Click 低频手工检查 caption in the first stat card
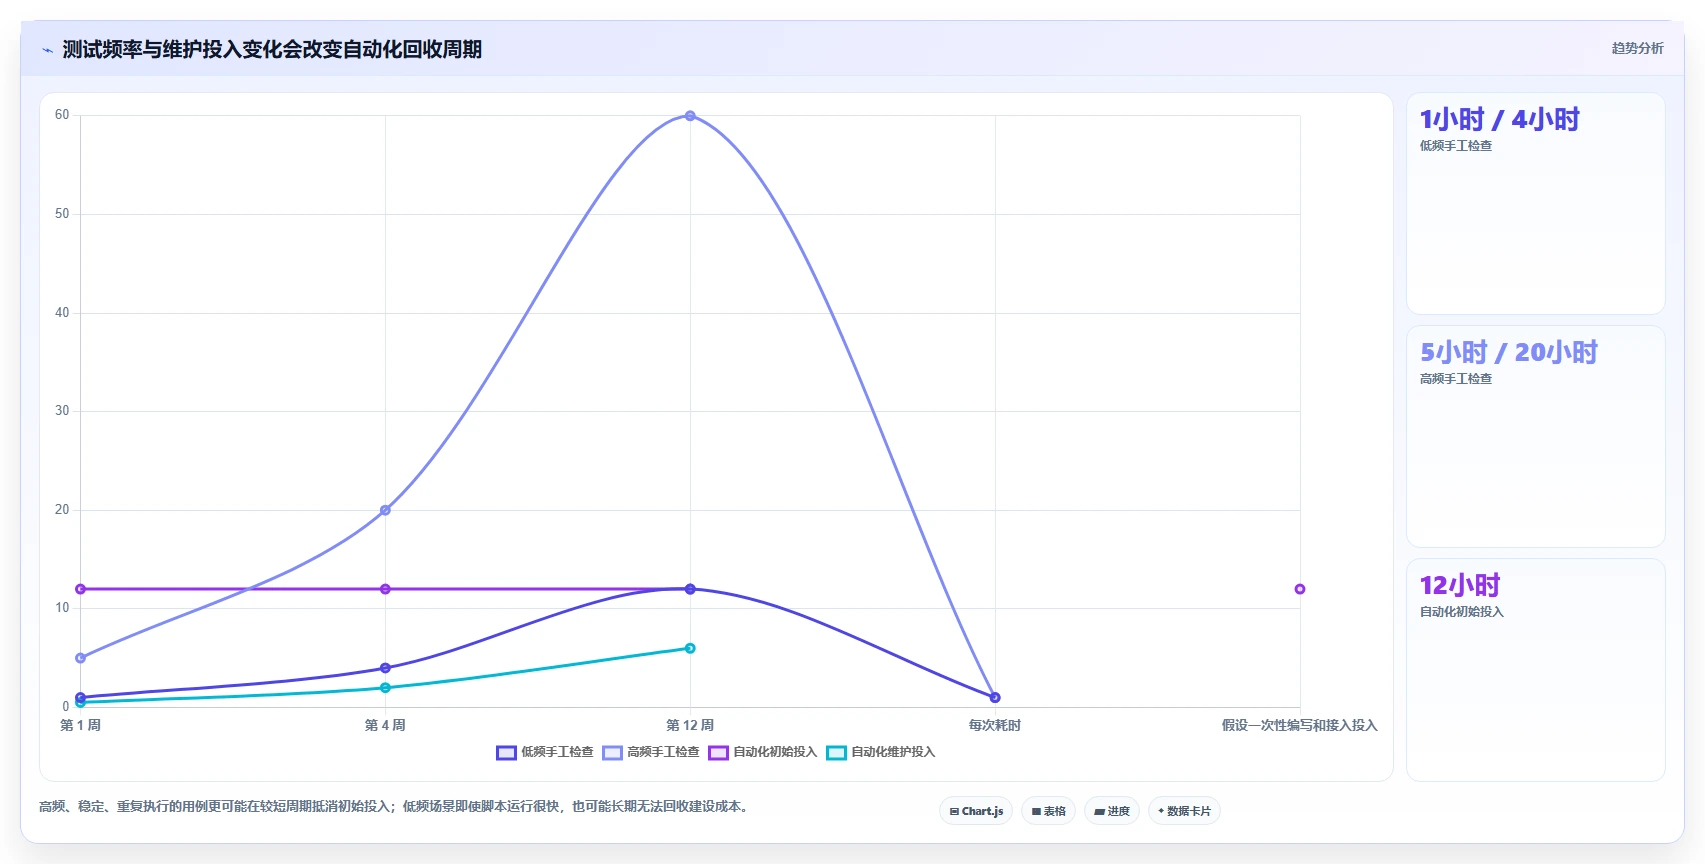This screenshot has width=1705, height=864. click(1456, 146)
